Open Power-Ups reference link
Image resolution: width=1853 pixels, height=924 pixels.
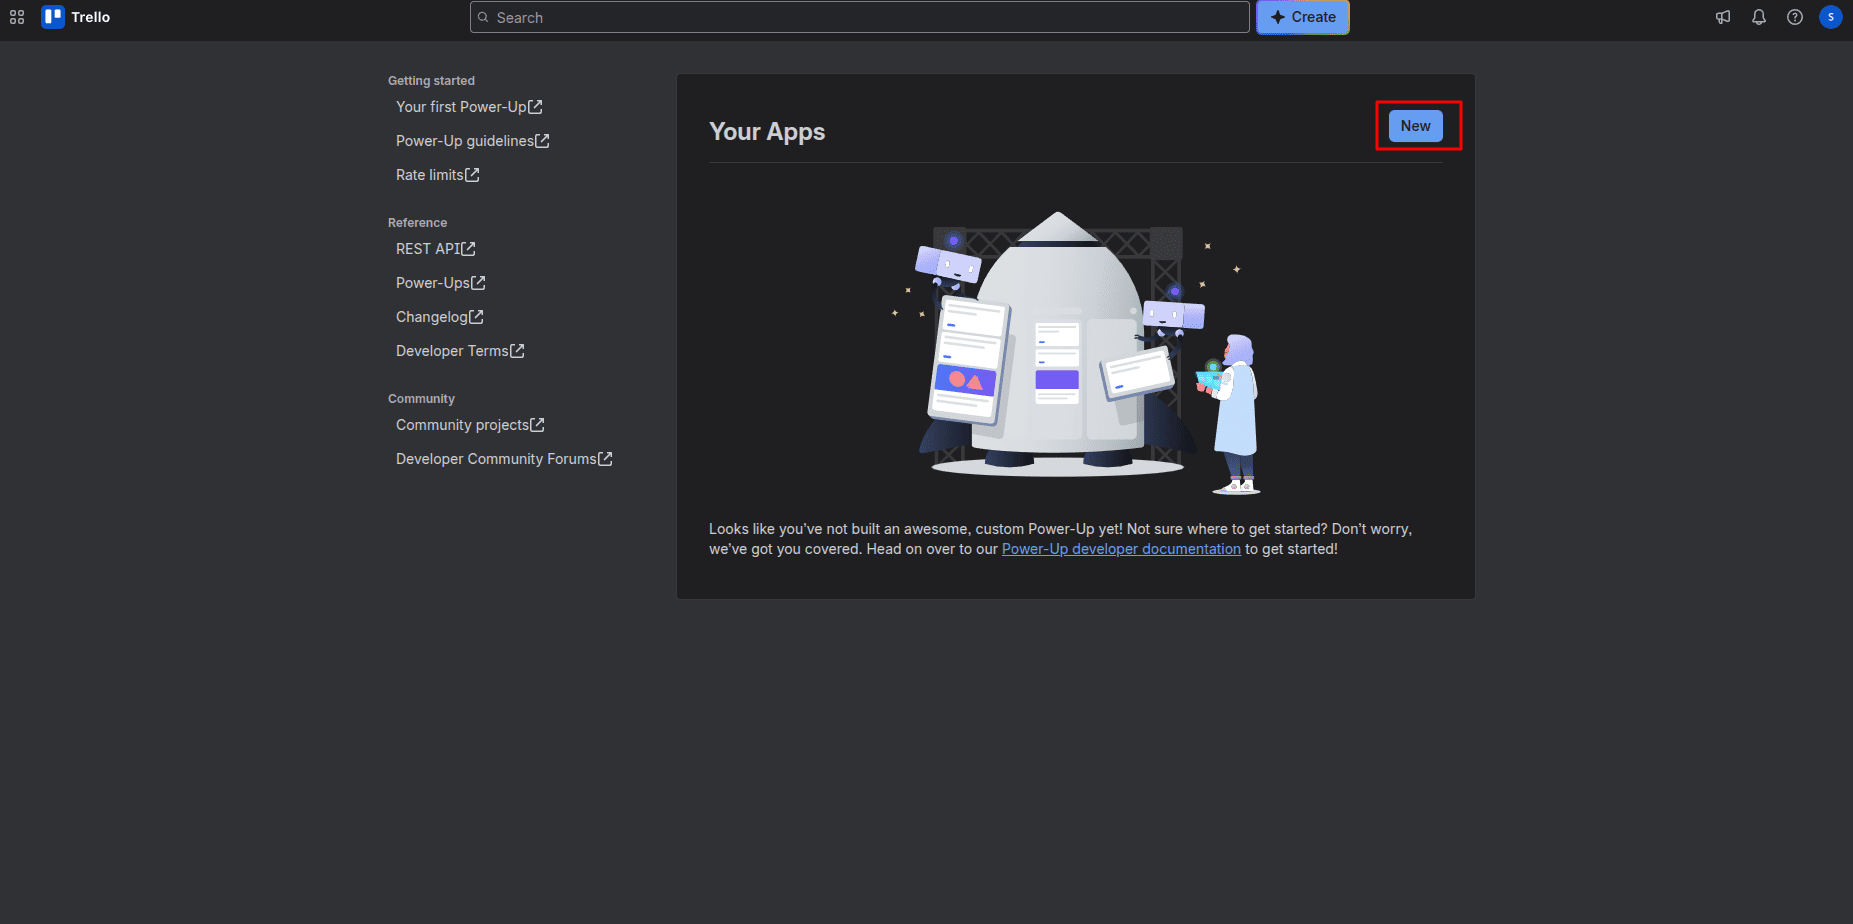(x=441, y=283)
